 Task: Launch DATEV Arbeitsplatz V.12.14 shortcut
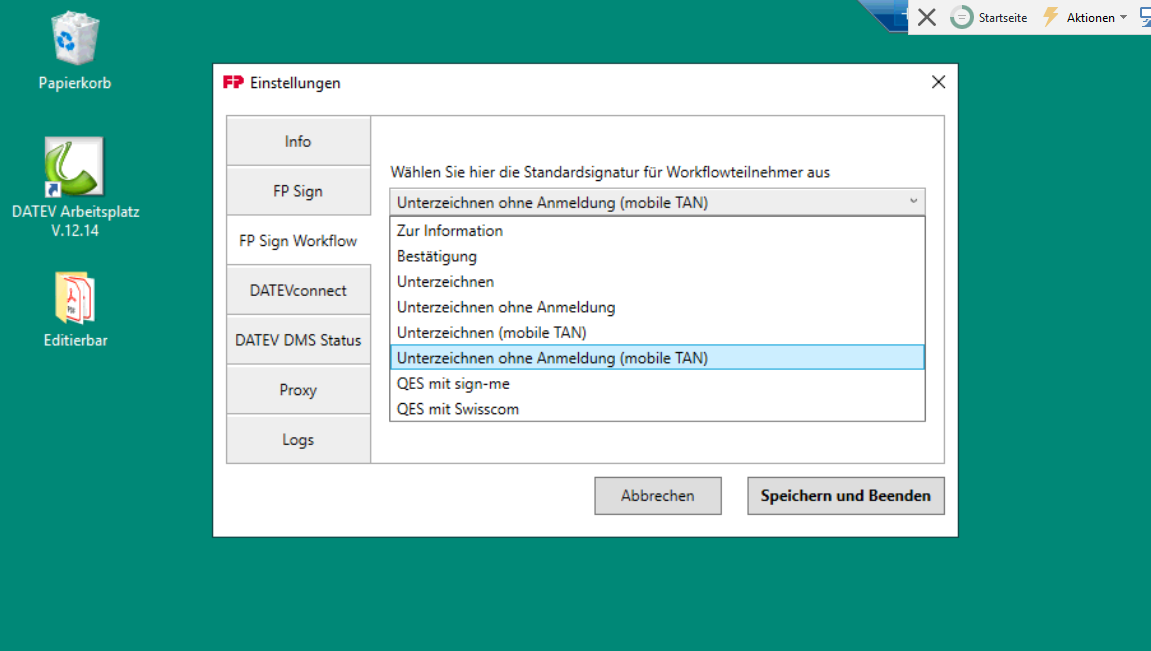click(74, 165)
